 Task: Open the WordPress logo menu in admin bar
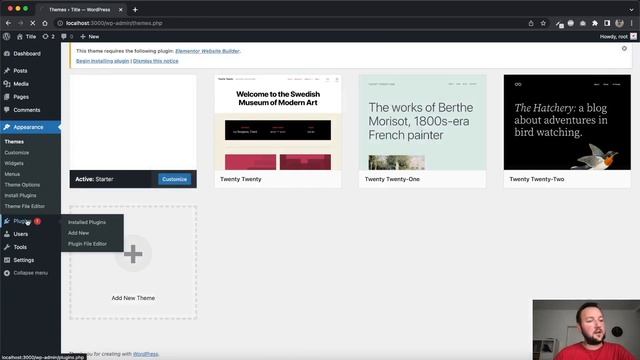pos(7,36)
